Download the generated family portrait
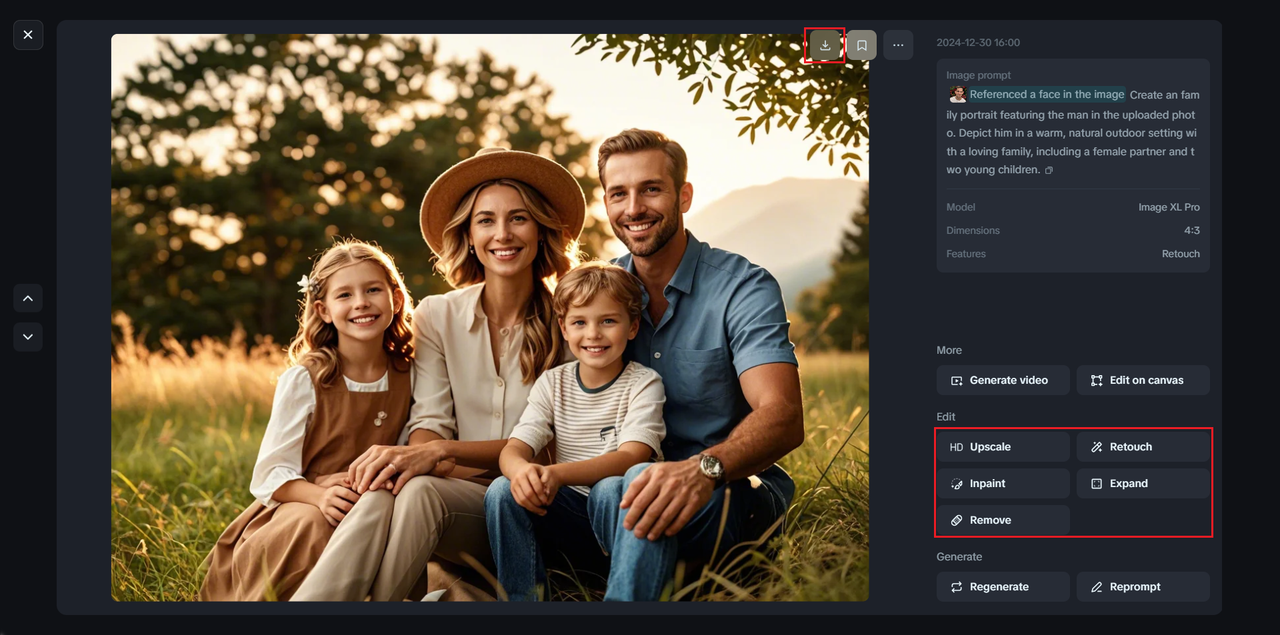 [x=825, y=45]
